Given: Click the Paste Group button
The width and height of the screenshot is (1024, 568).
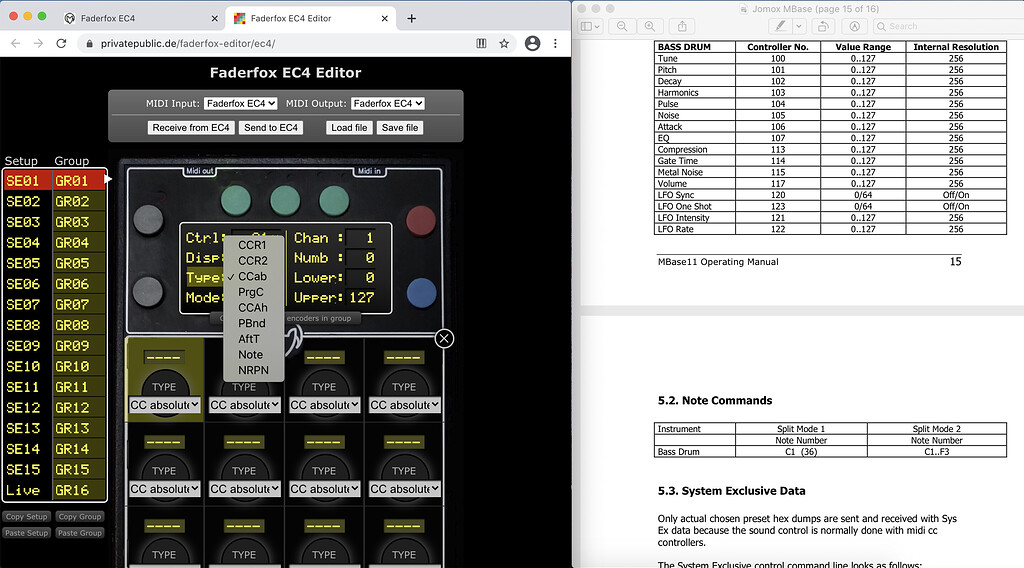Looking at the screenshot, I should point(80,533).
